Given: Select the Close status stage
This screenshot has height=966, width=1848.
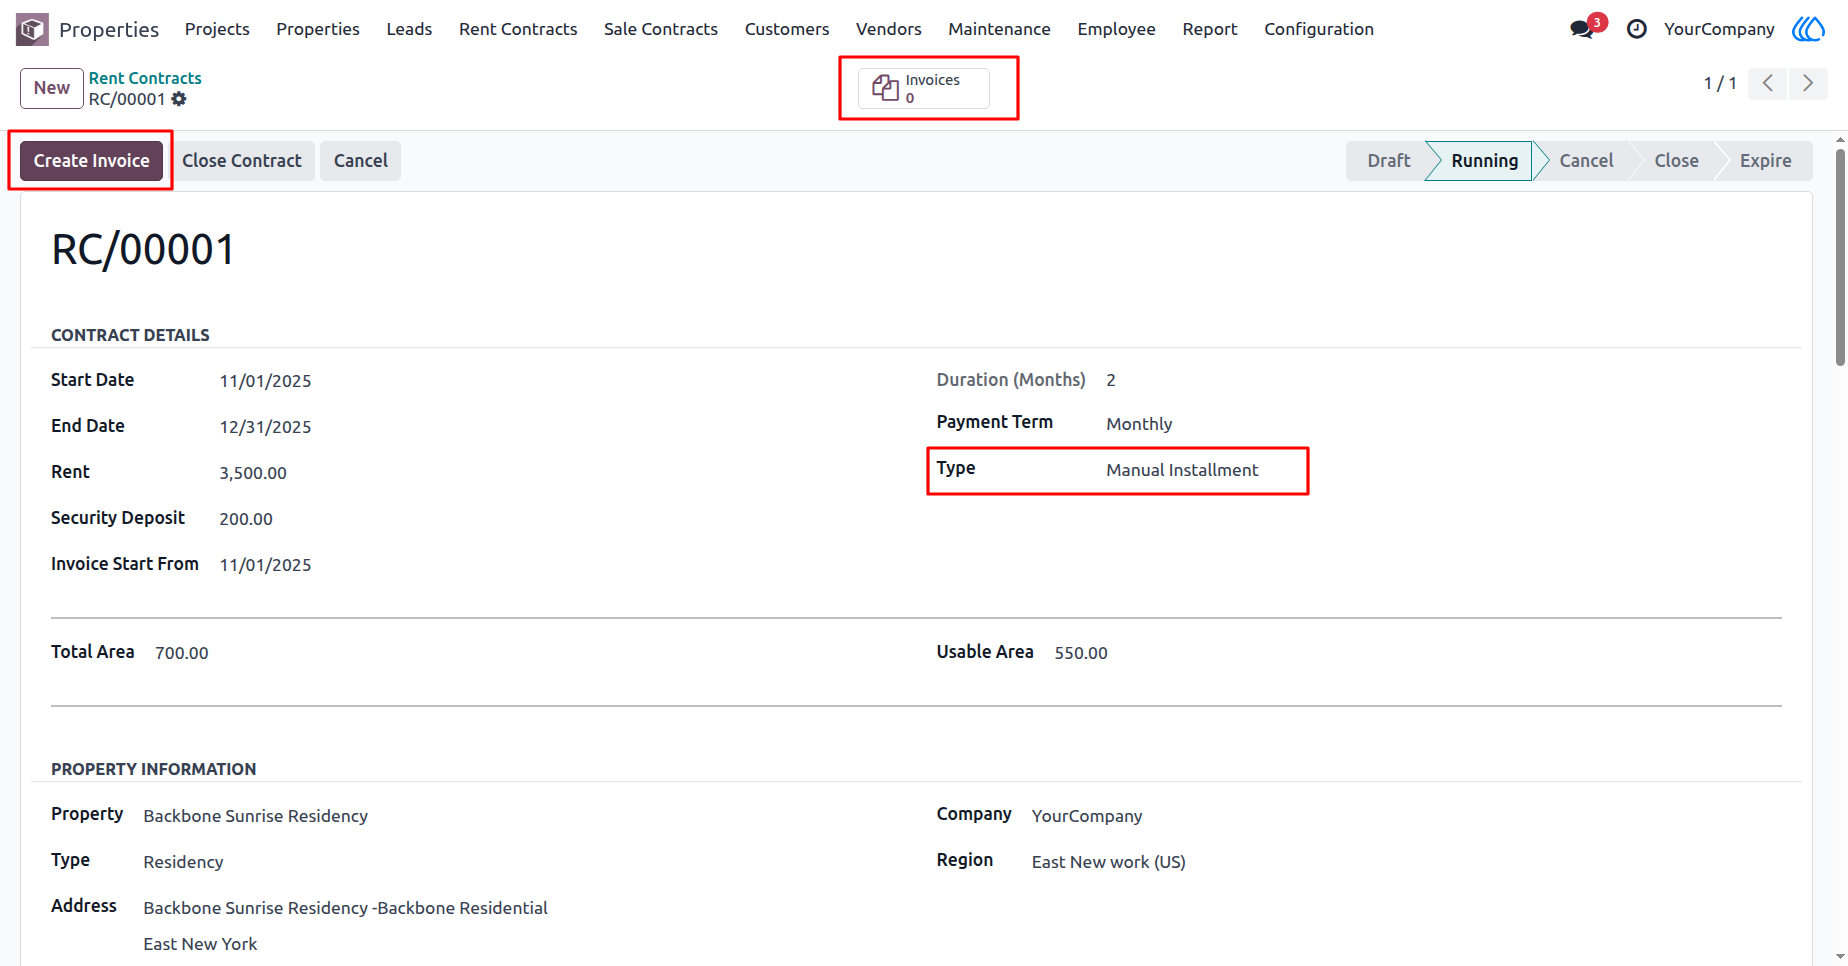Looking at the screenshot, I should [1676, 161].
